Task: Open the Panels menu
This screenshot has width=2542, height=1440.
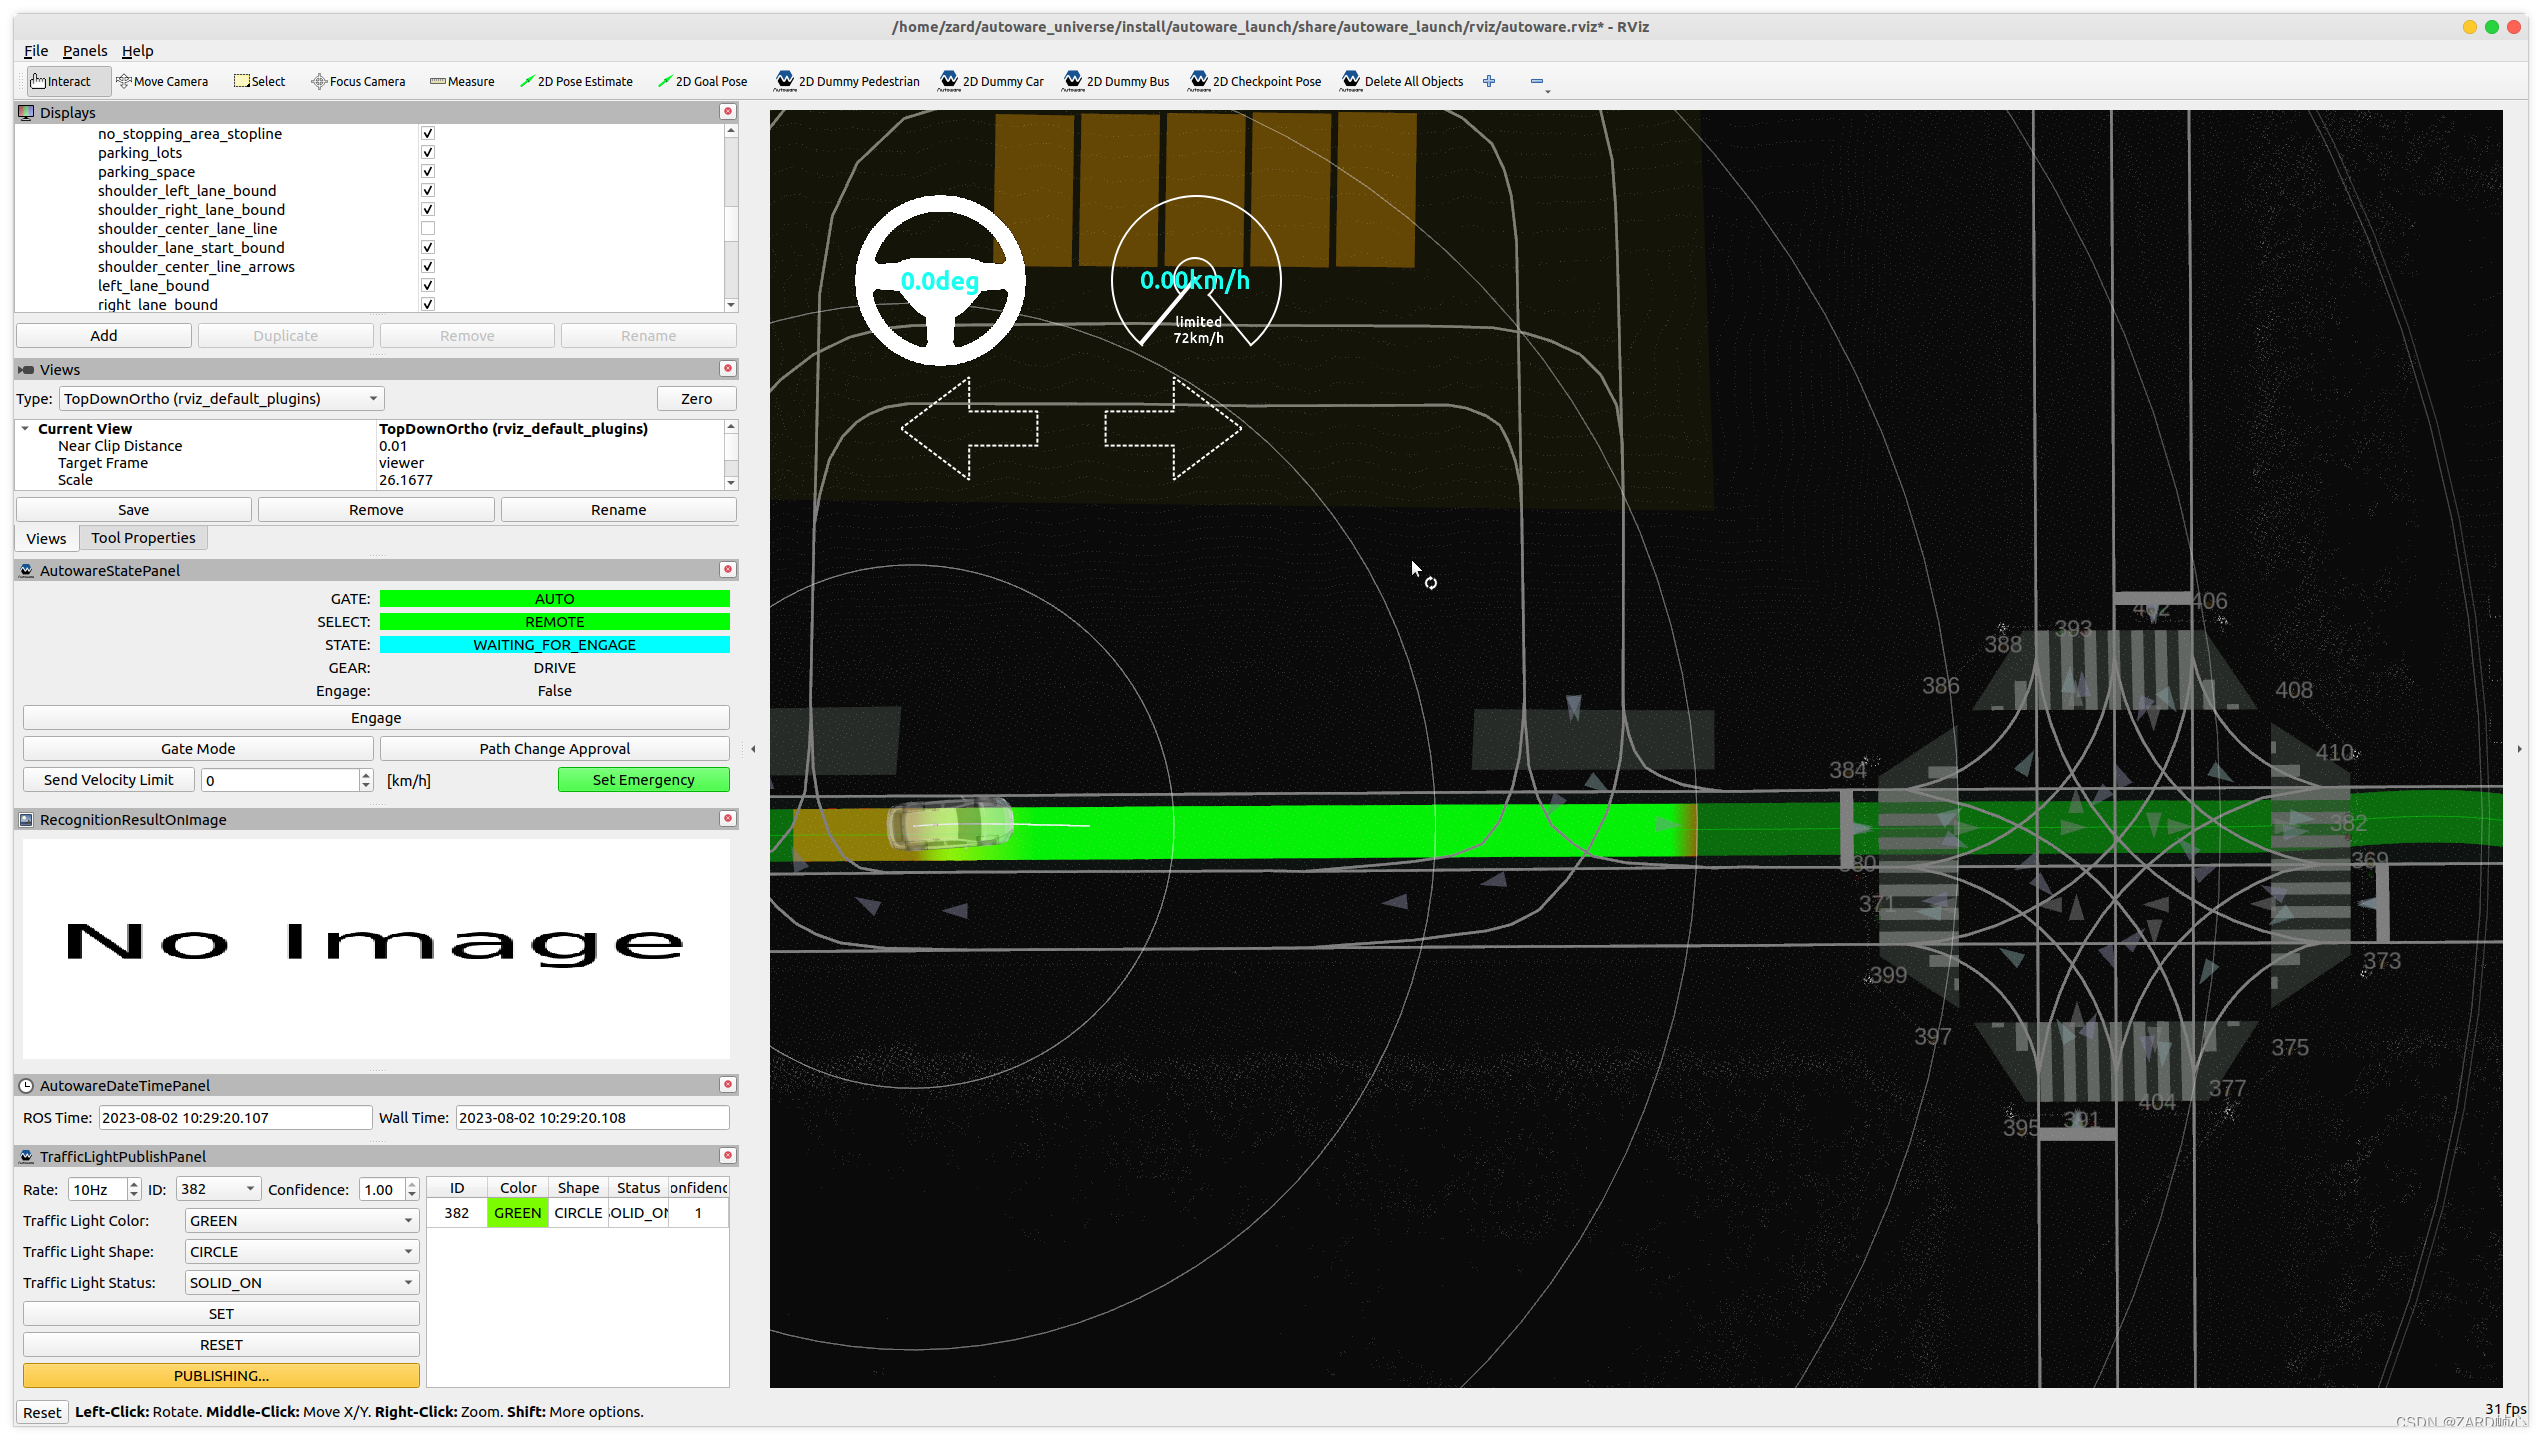Action: pyautogui.click(x=84, y=51)
